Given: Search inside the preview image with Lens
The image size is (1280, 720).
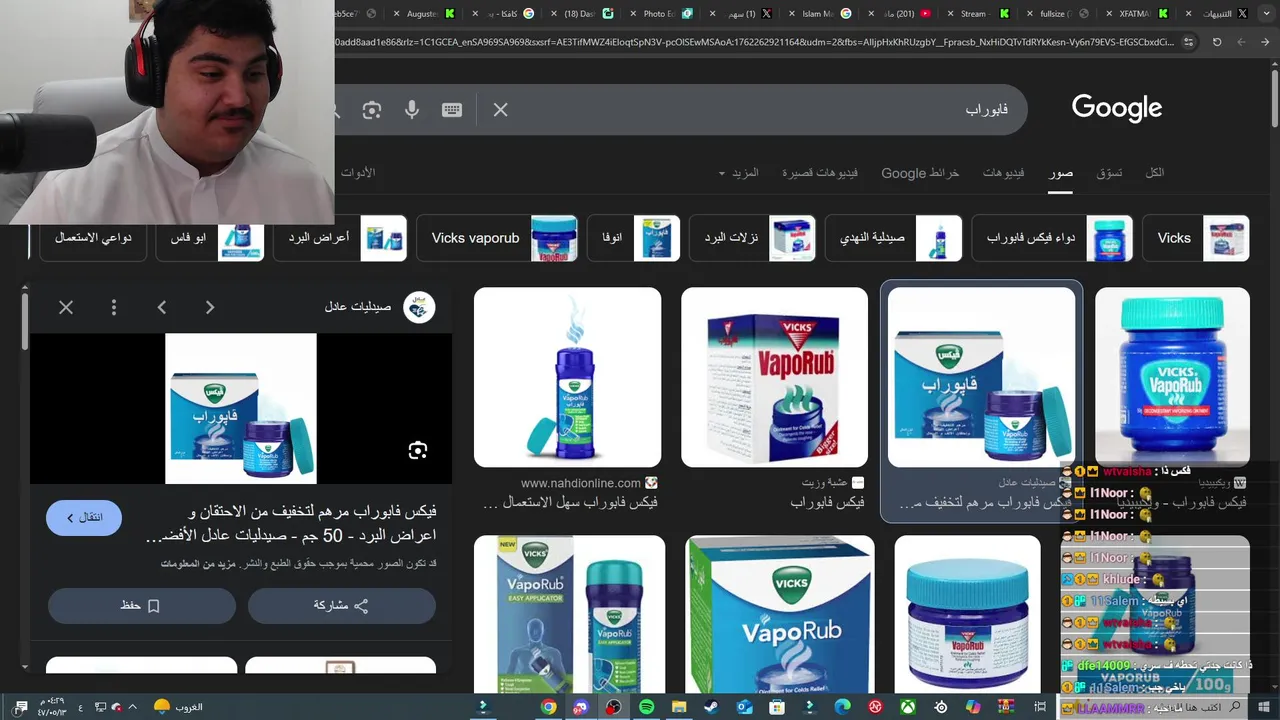Looking at the screenshot, I should tap(418, 450).
